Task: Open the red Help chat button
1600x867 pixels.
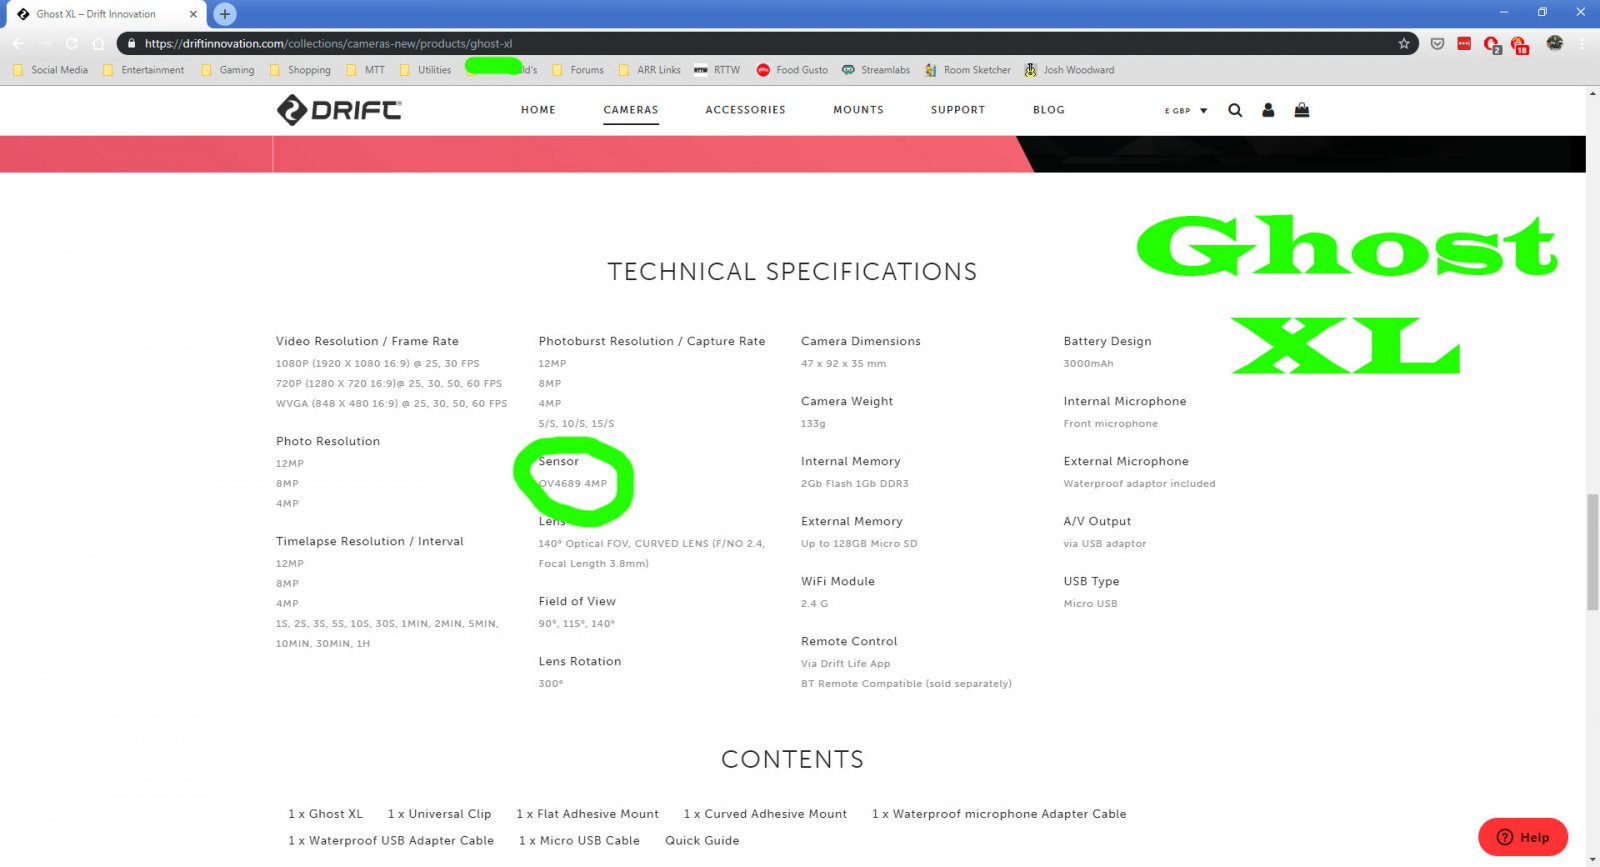Action: coord(1523,837)
